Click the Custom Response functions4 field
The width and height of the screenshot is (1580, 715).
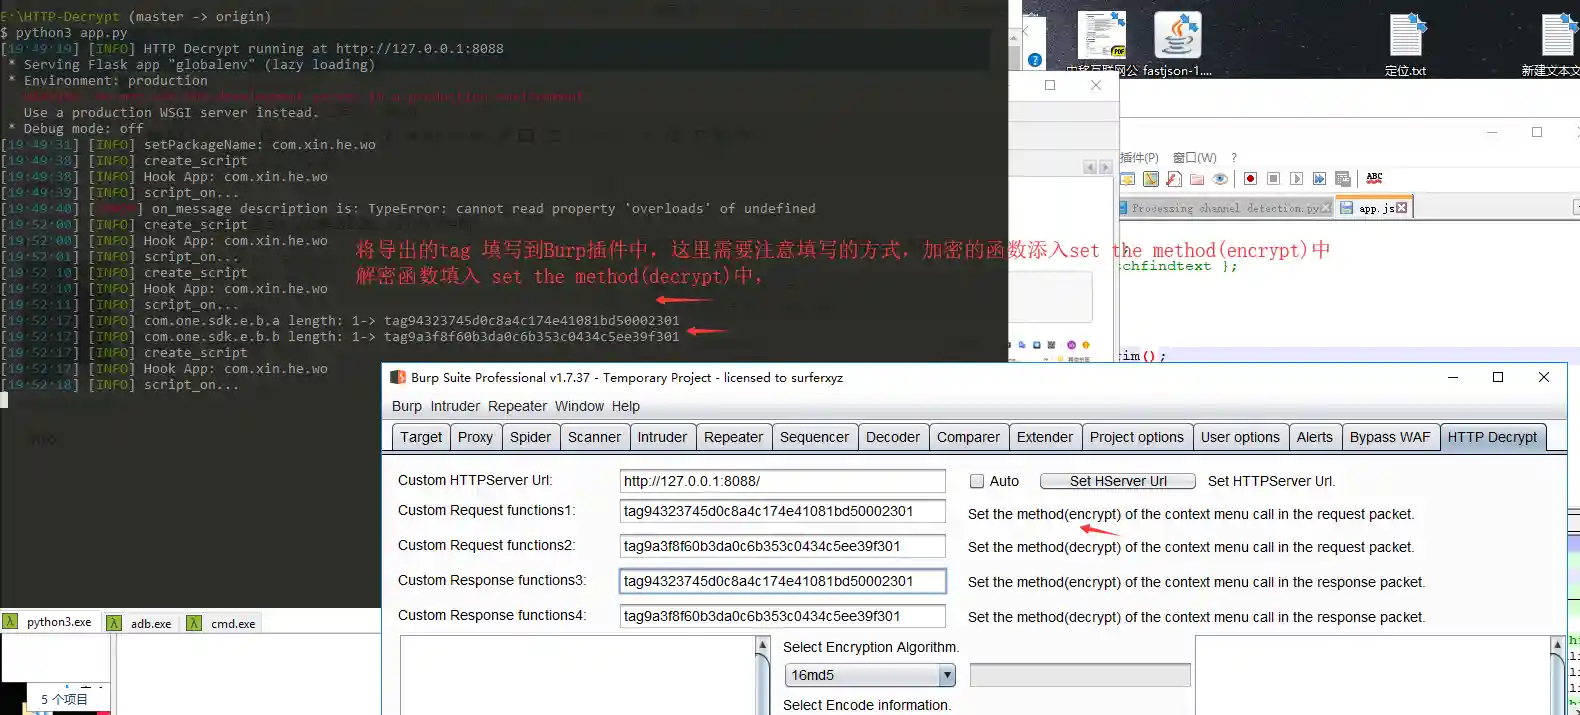pyautogui.click(x=782, y=616)
